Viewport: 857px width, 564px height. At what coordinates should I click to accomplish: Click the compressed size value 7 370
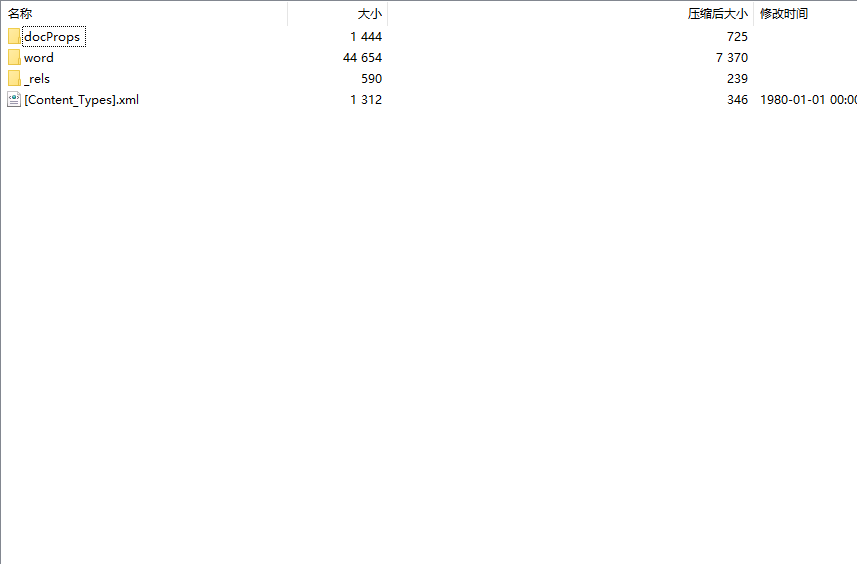[732, 57]
